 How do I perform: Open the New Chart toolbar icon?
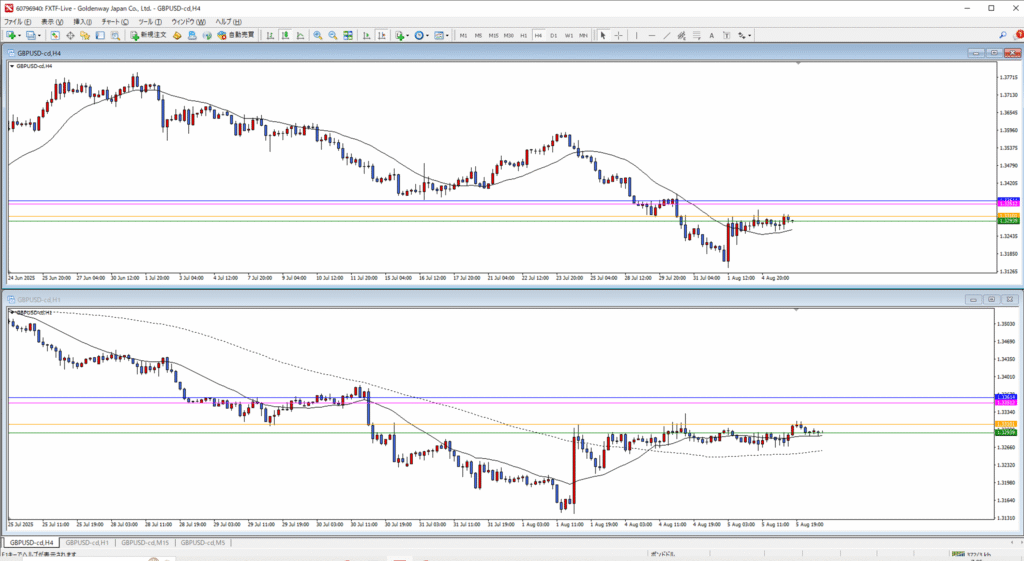tap(11, 35)
